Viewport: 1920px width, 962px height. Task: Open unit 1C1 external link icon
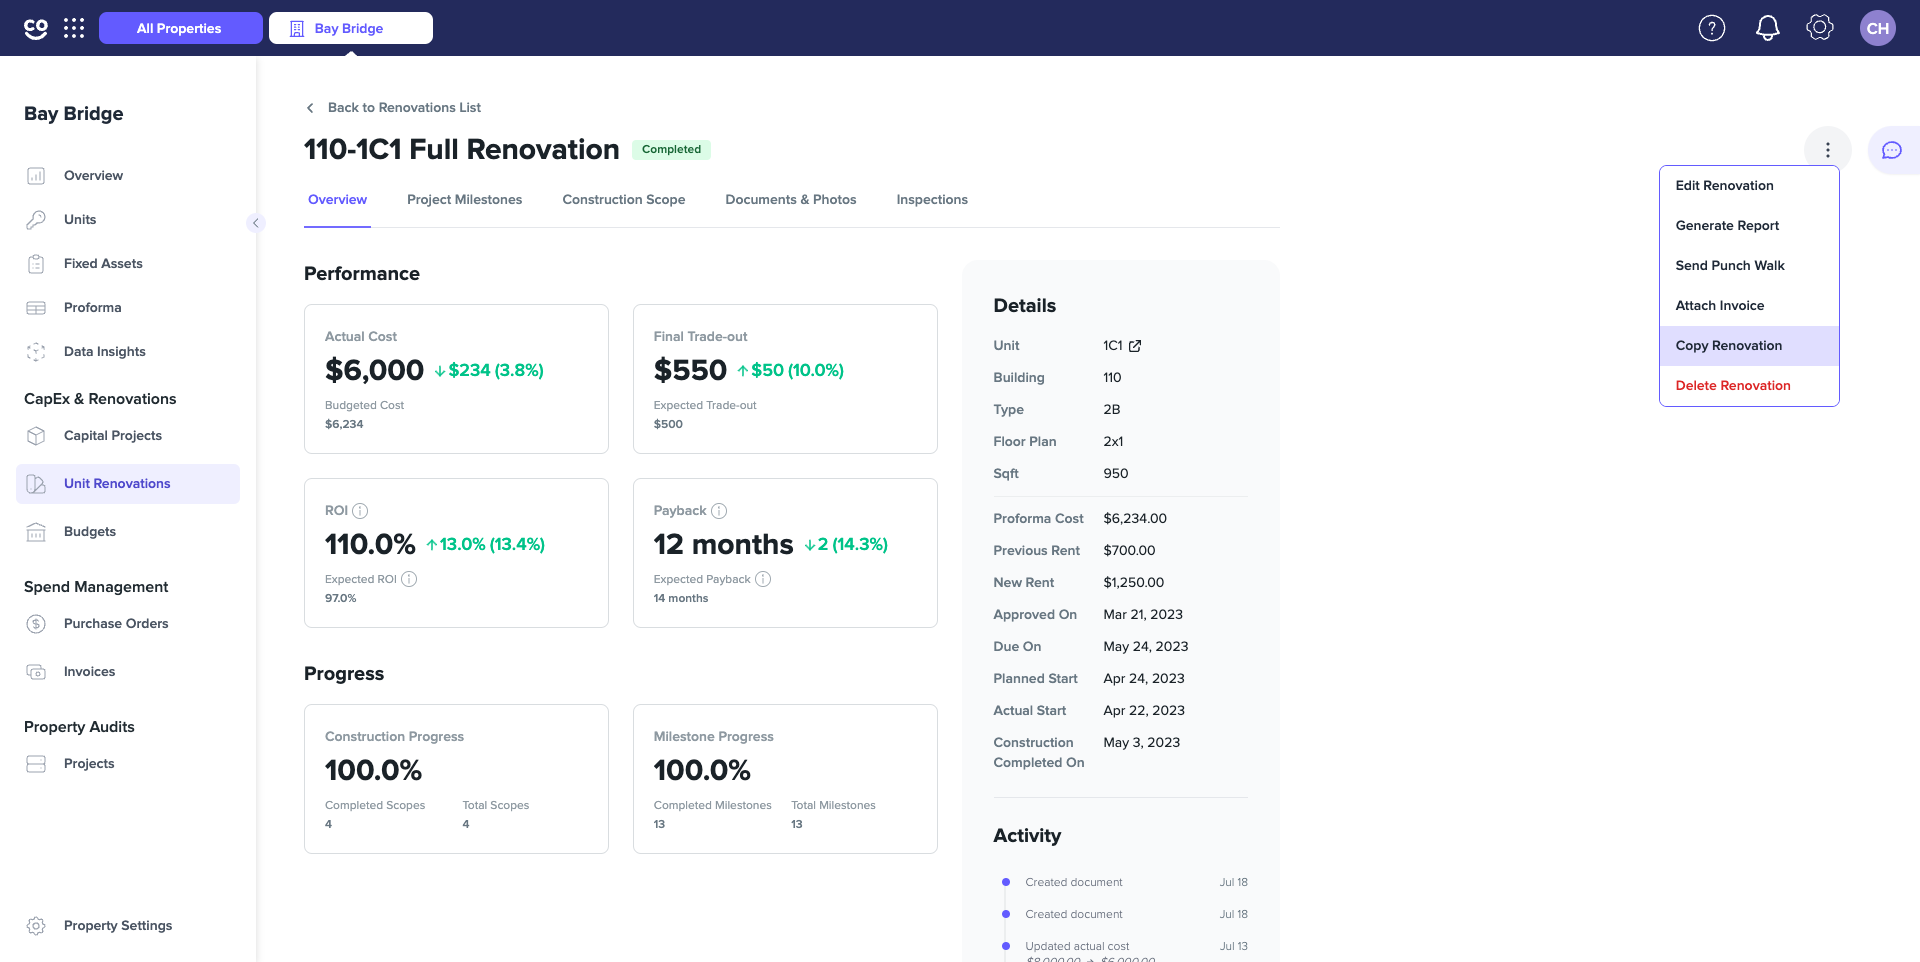click(1135, 346)
